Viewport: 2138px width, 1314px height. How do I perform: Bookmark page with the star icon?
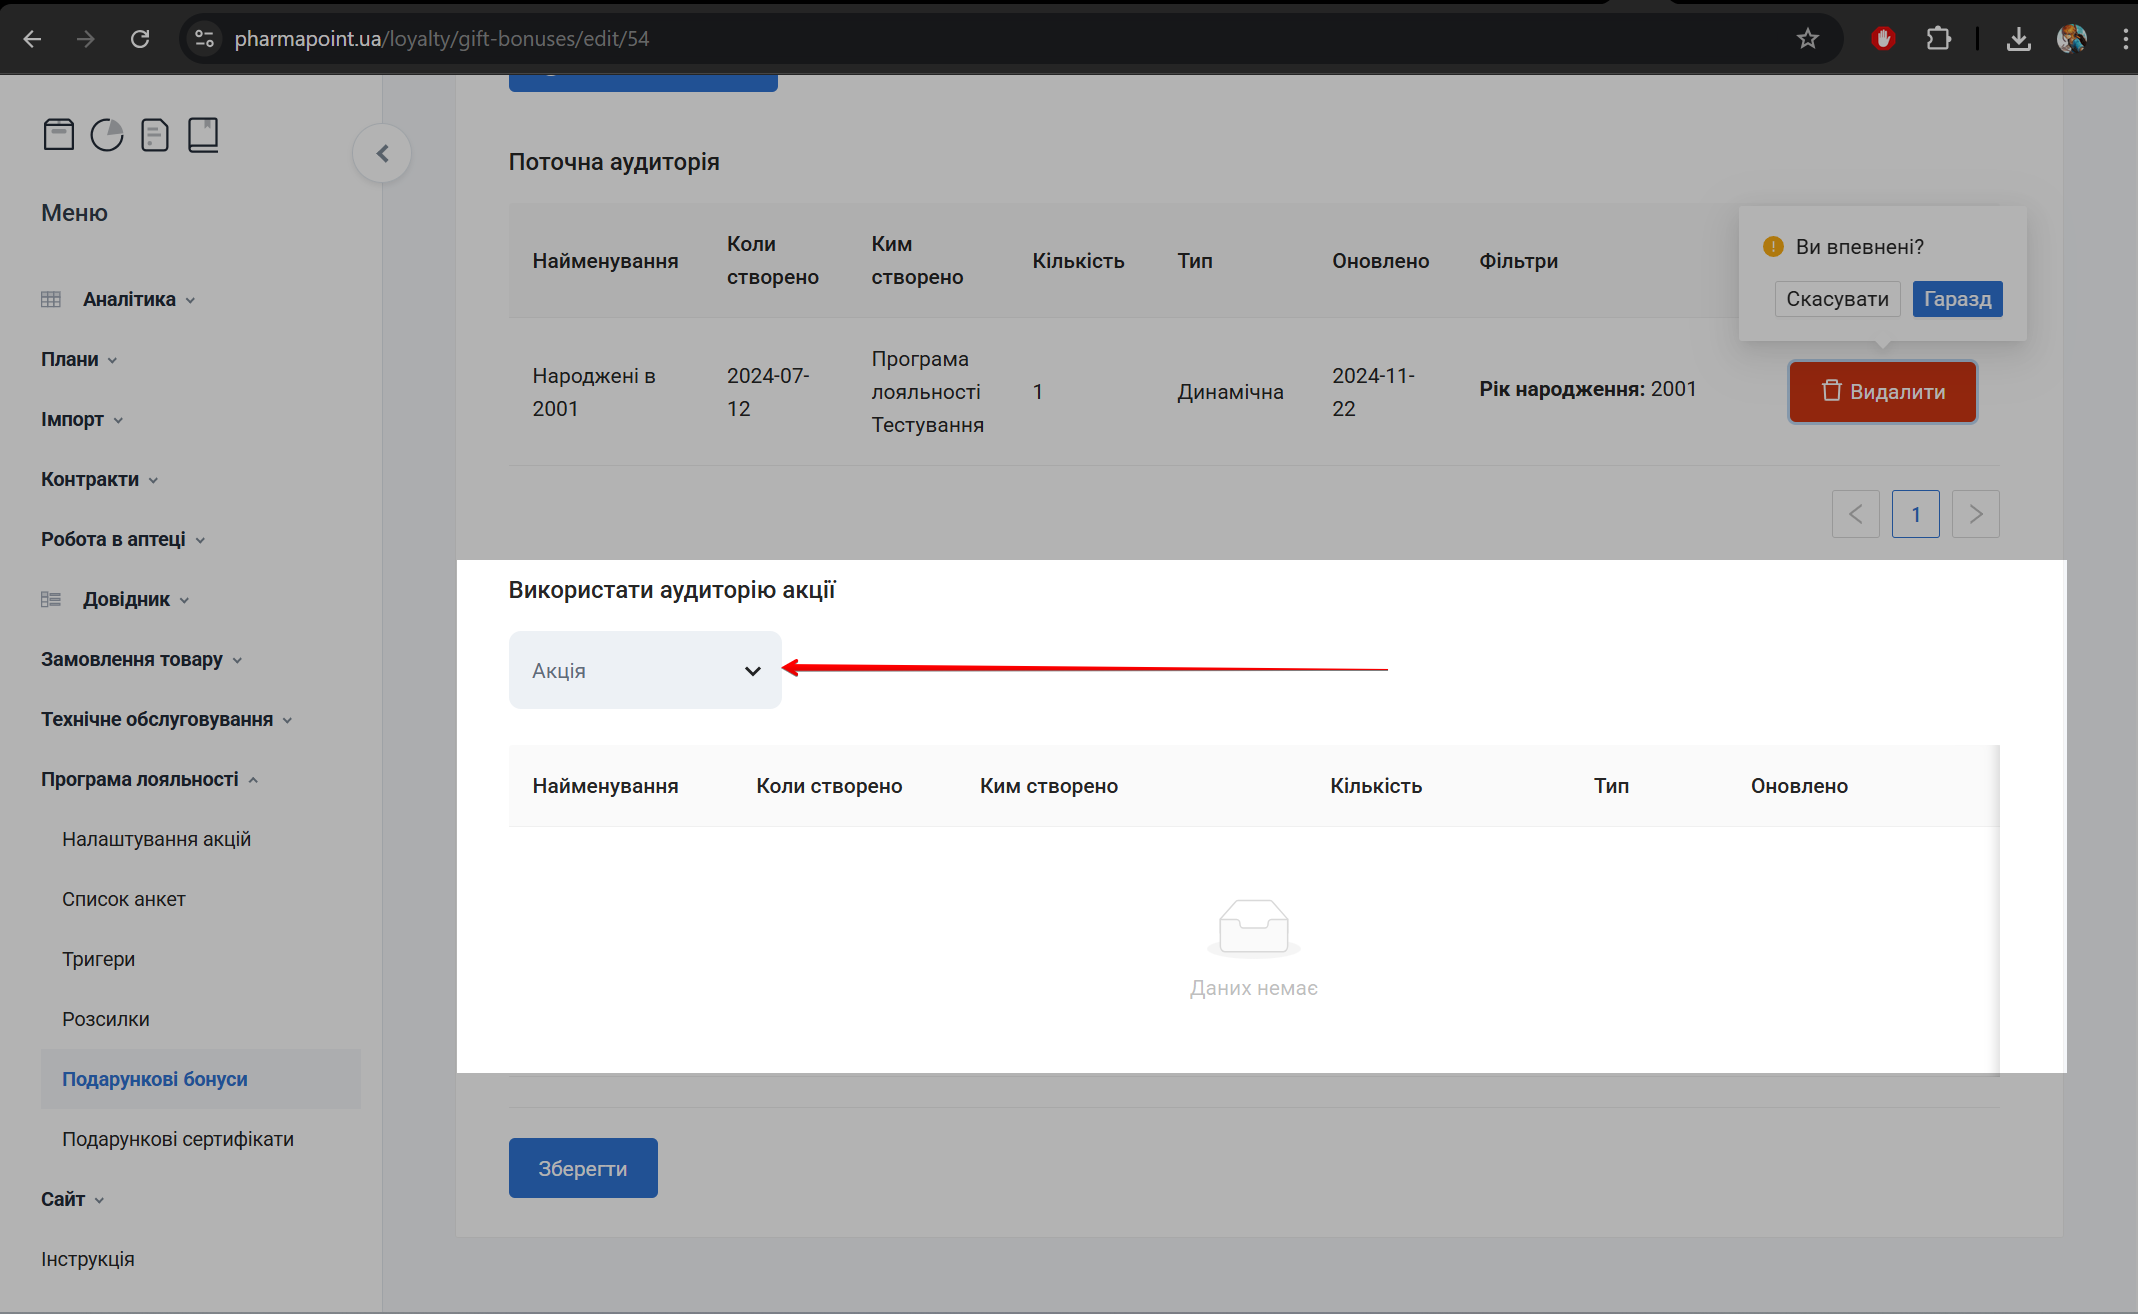1807,39
